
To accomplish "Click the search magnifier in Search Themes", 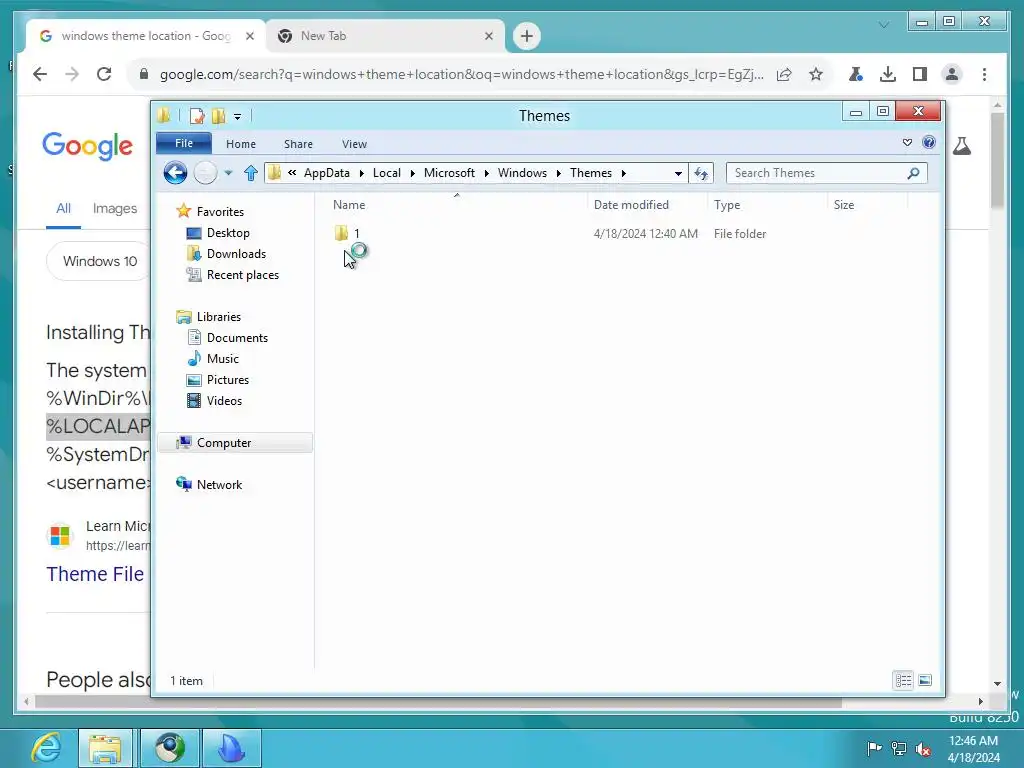I will click(913, 173).
